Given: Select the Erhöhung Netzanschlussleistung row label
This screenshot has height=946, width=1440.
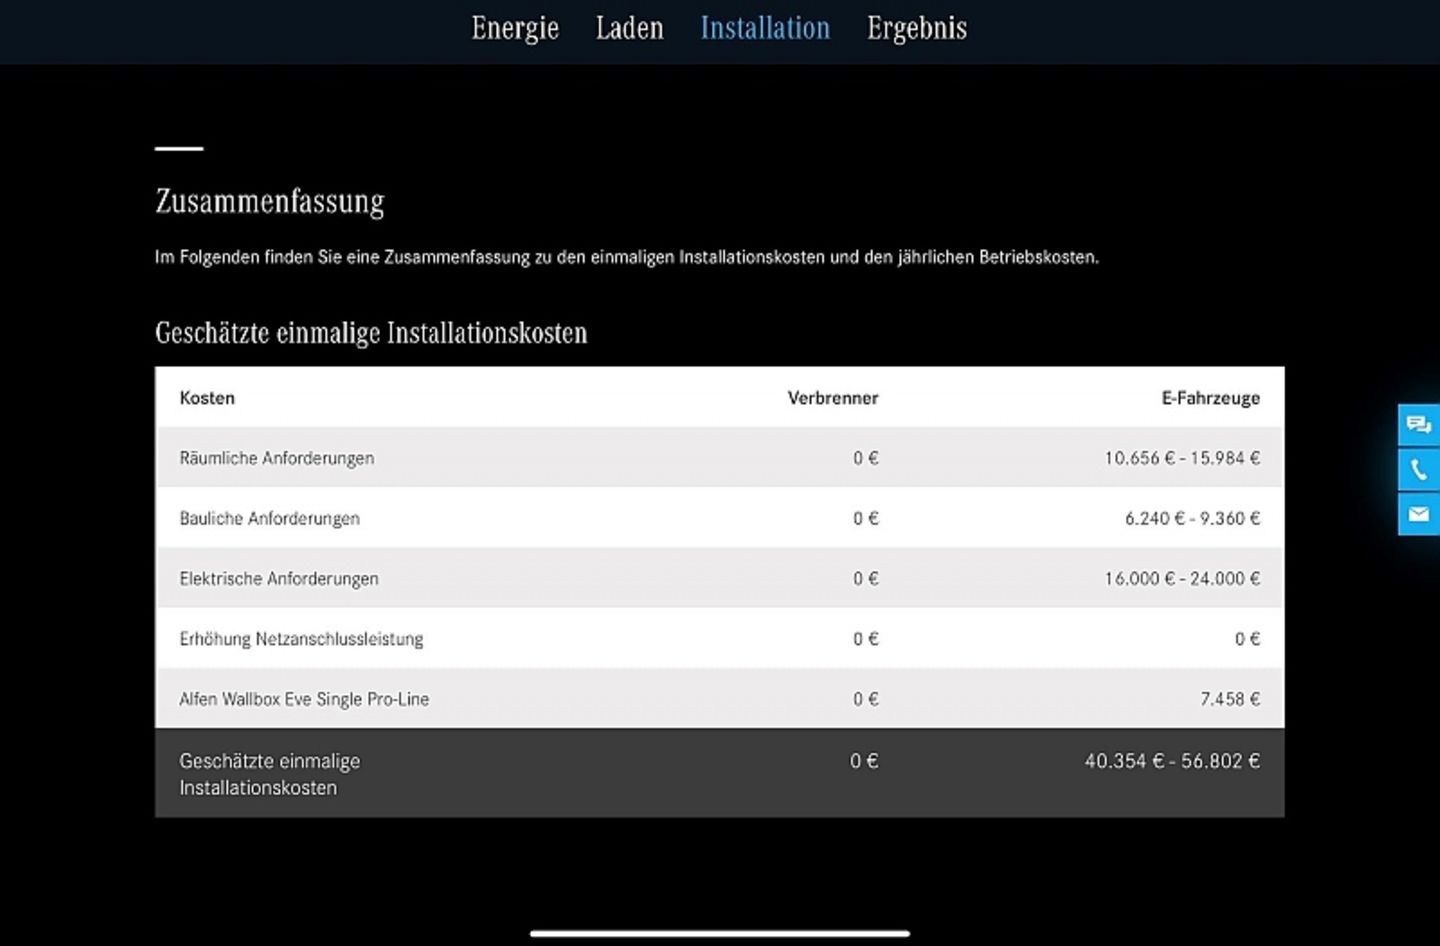Looking at the screenshot, I should pyautogui.click(x=301, y=639).
